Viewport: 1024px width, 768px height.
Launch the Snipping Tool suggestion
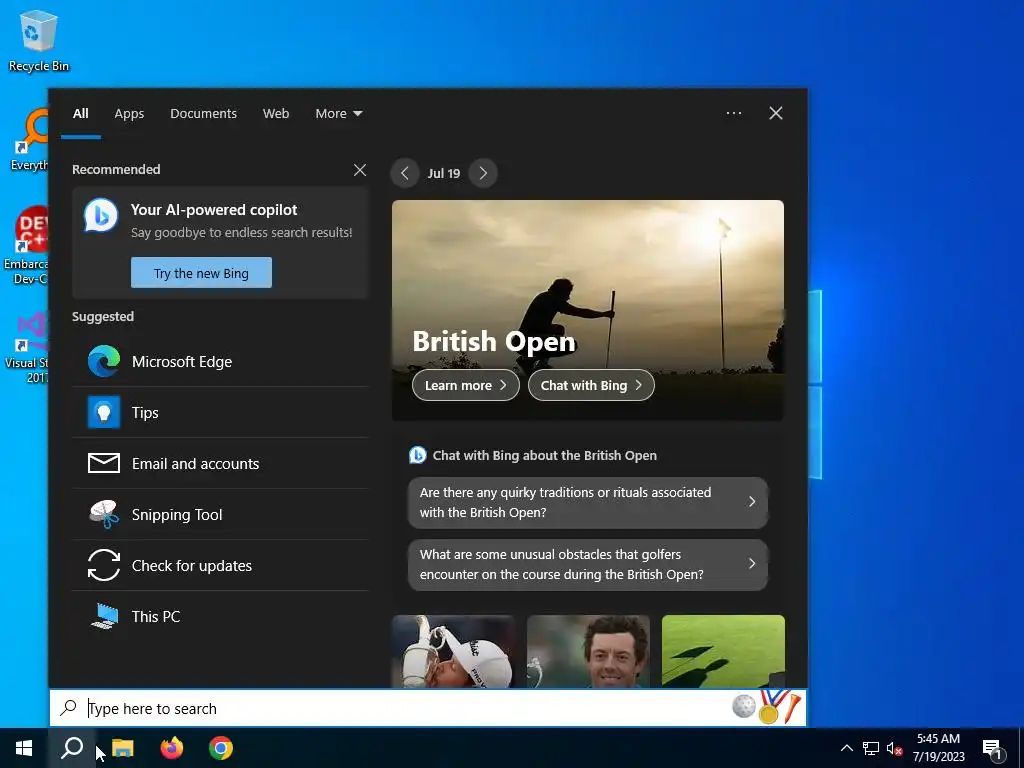[x=220, y=515]
